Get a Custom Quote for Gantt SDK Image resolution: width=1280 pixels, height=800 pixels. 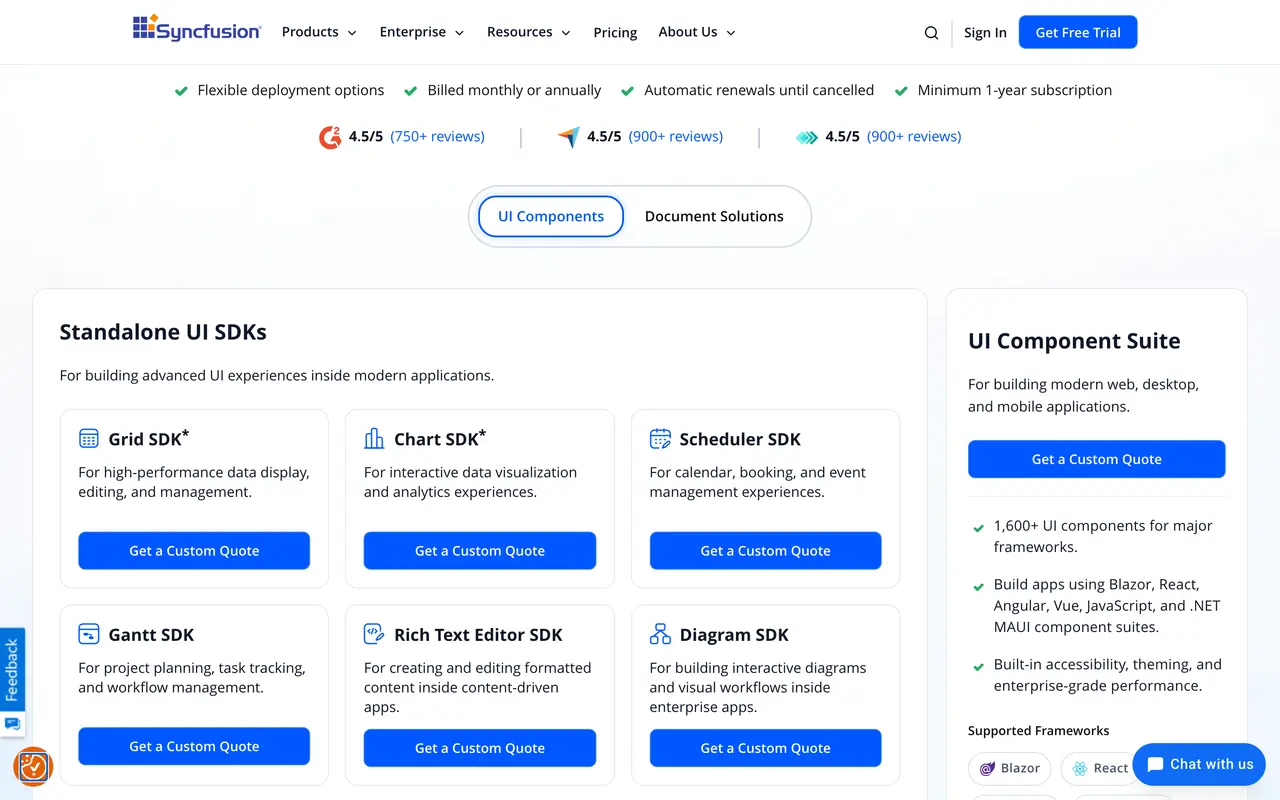194,747
